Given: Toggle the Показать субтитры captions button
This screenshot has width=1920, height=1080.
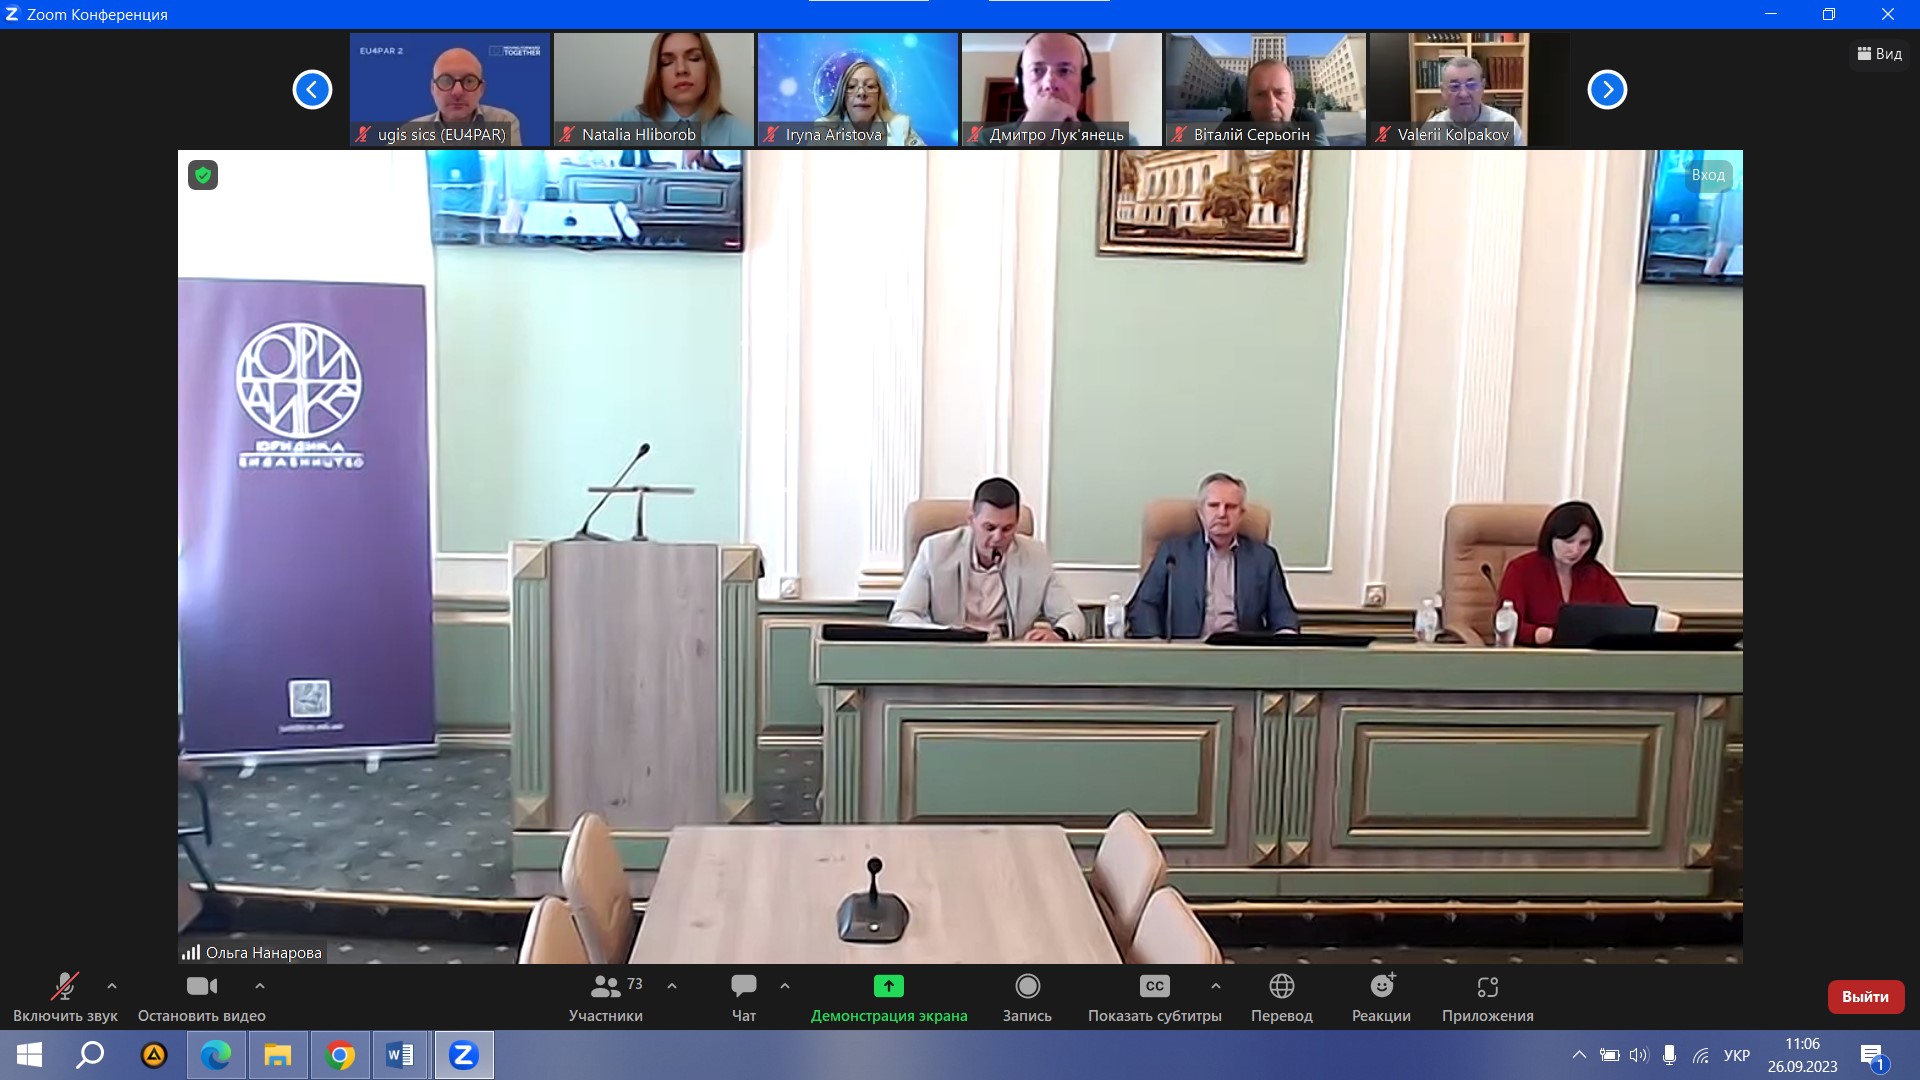Looking at the screenshot, I should [x=1154, y=998].
